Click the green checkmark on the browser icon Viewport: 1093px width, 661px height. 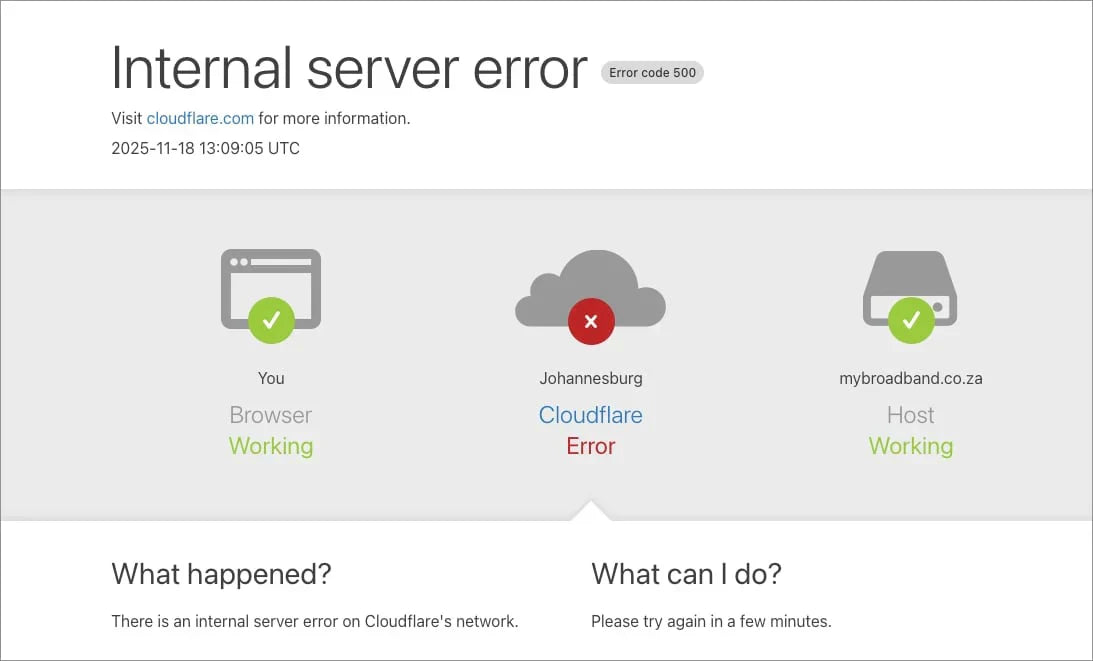pyautogui.click(x=270, y=320)
